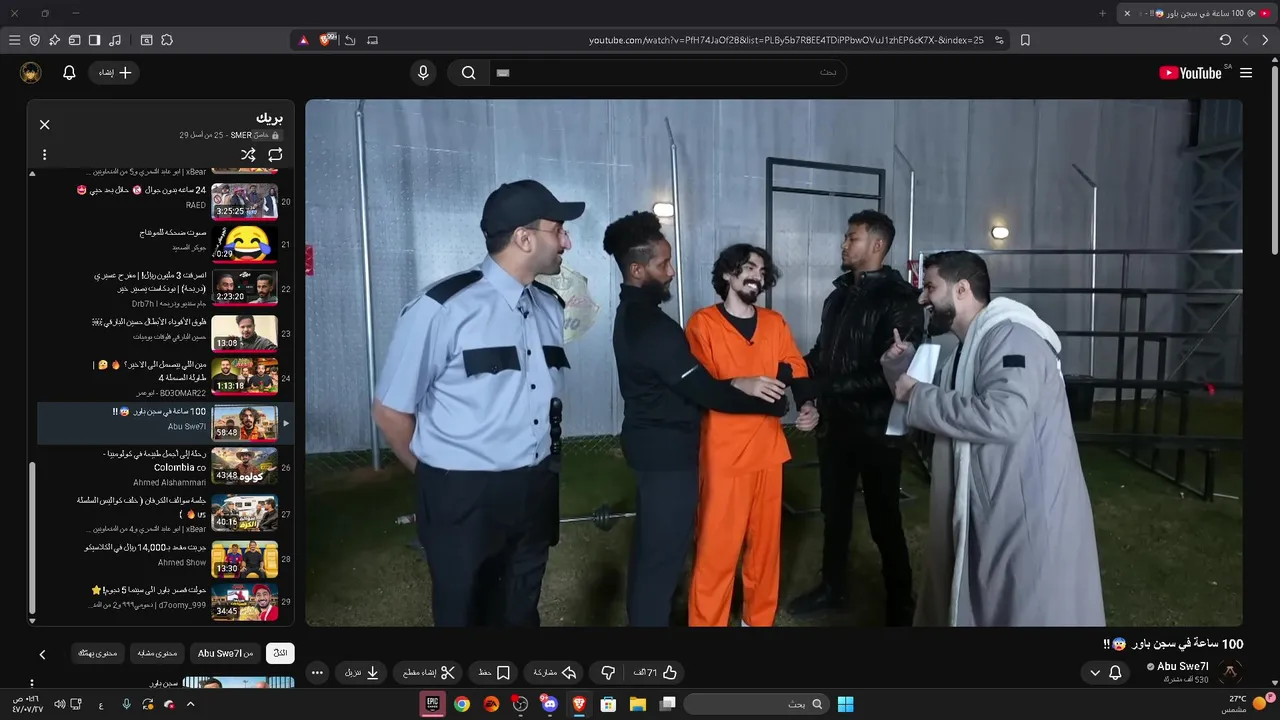Start voice search with microphone icon
Screen dimensions: 1280x720
pyautogui.click(x=423, y=72)
